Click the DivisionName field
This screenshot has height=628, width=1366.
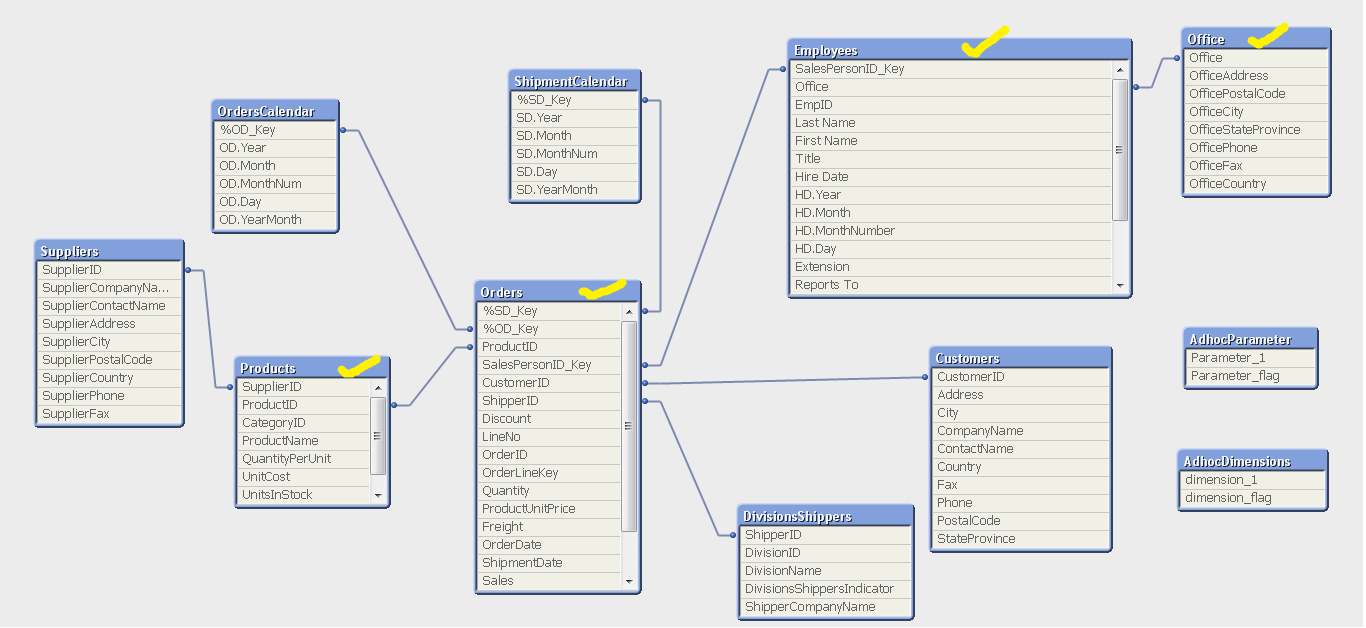point(826,570)
